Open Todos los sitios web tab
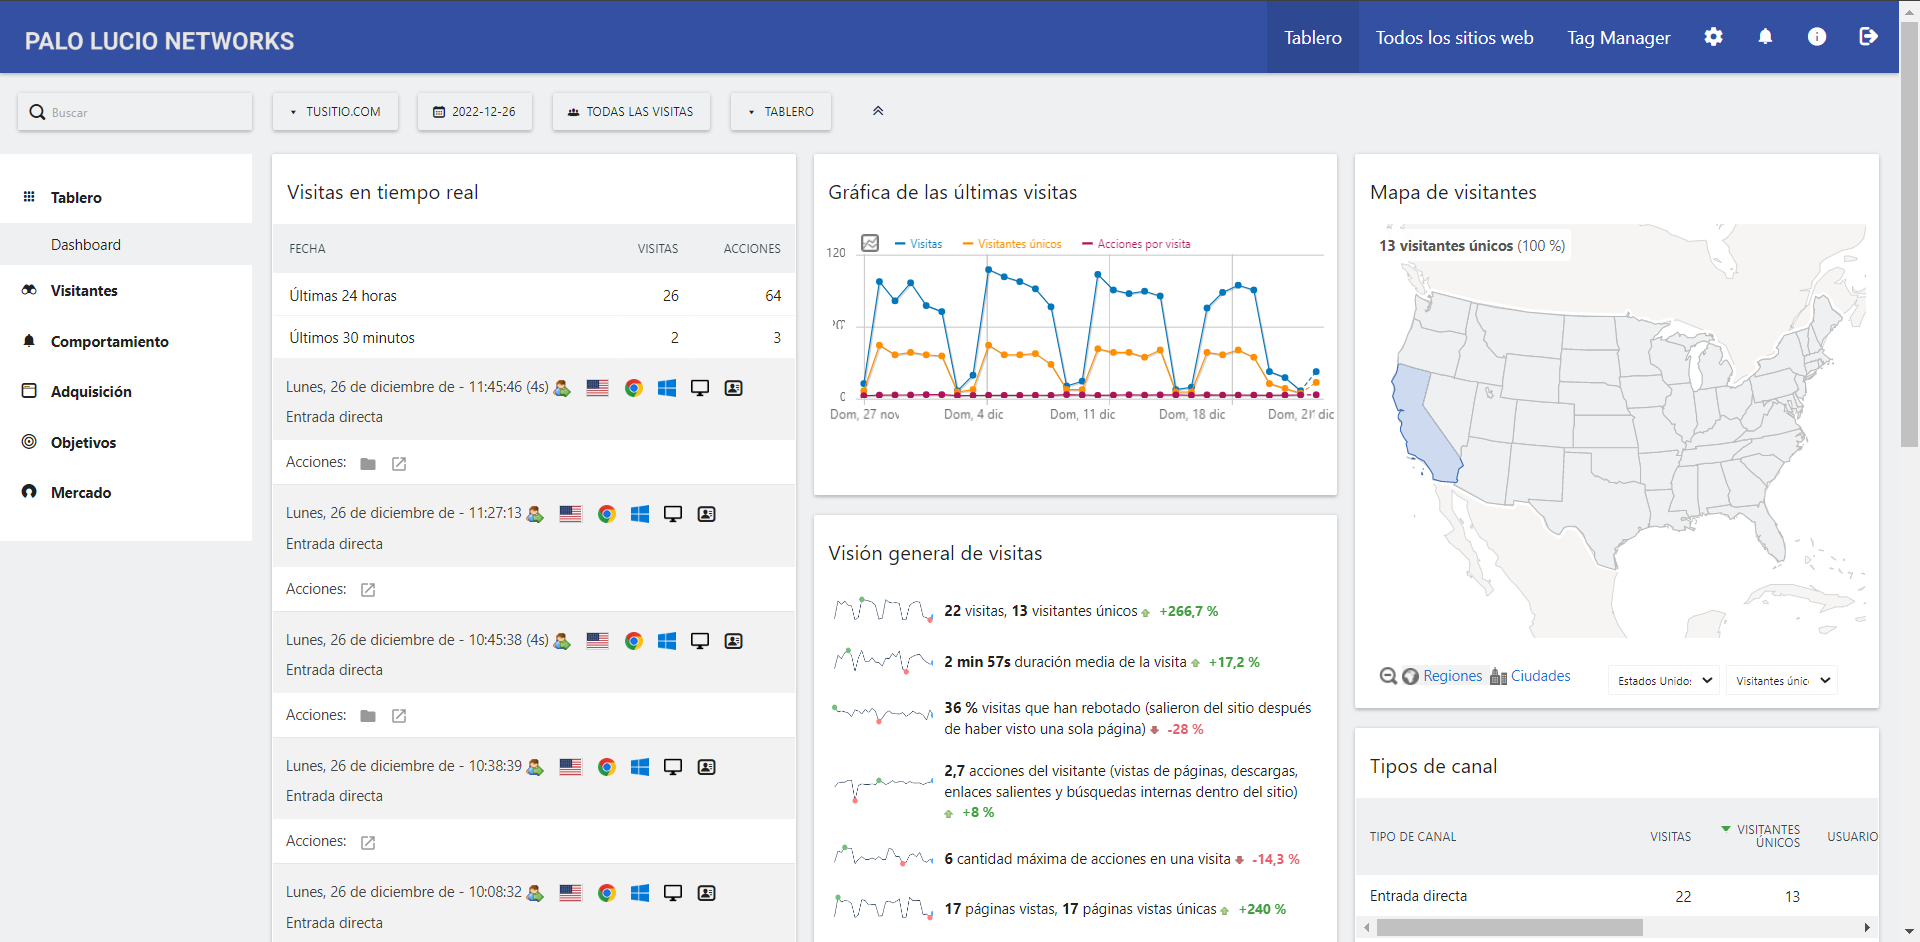The image size is (1920, 942). (x=1454, y=37)
